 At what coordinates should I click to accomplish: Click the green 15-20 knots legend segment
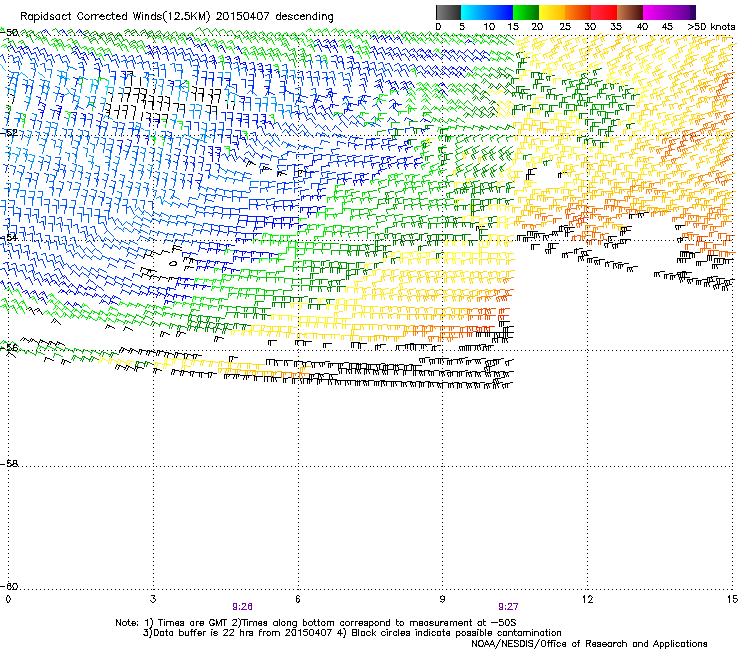point(526,12)
